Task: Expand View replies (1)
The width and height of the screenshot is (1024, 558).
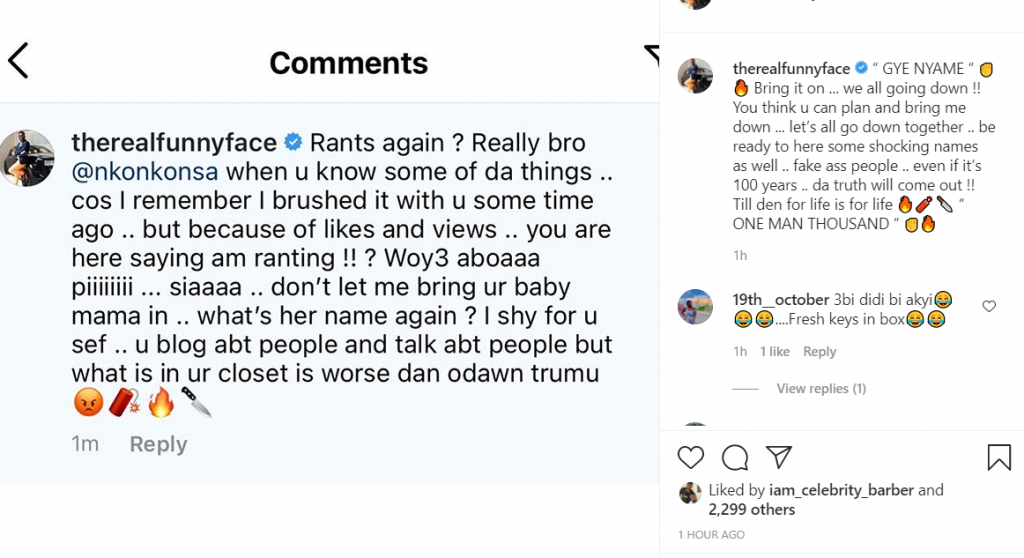Action: click(x=821, y=388)
